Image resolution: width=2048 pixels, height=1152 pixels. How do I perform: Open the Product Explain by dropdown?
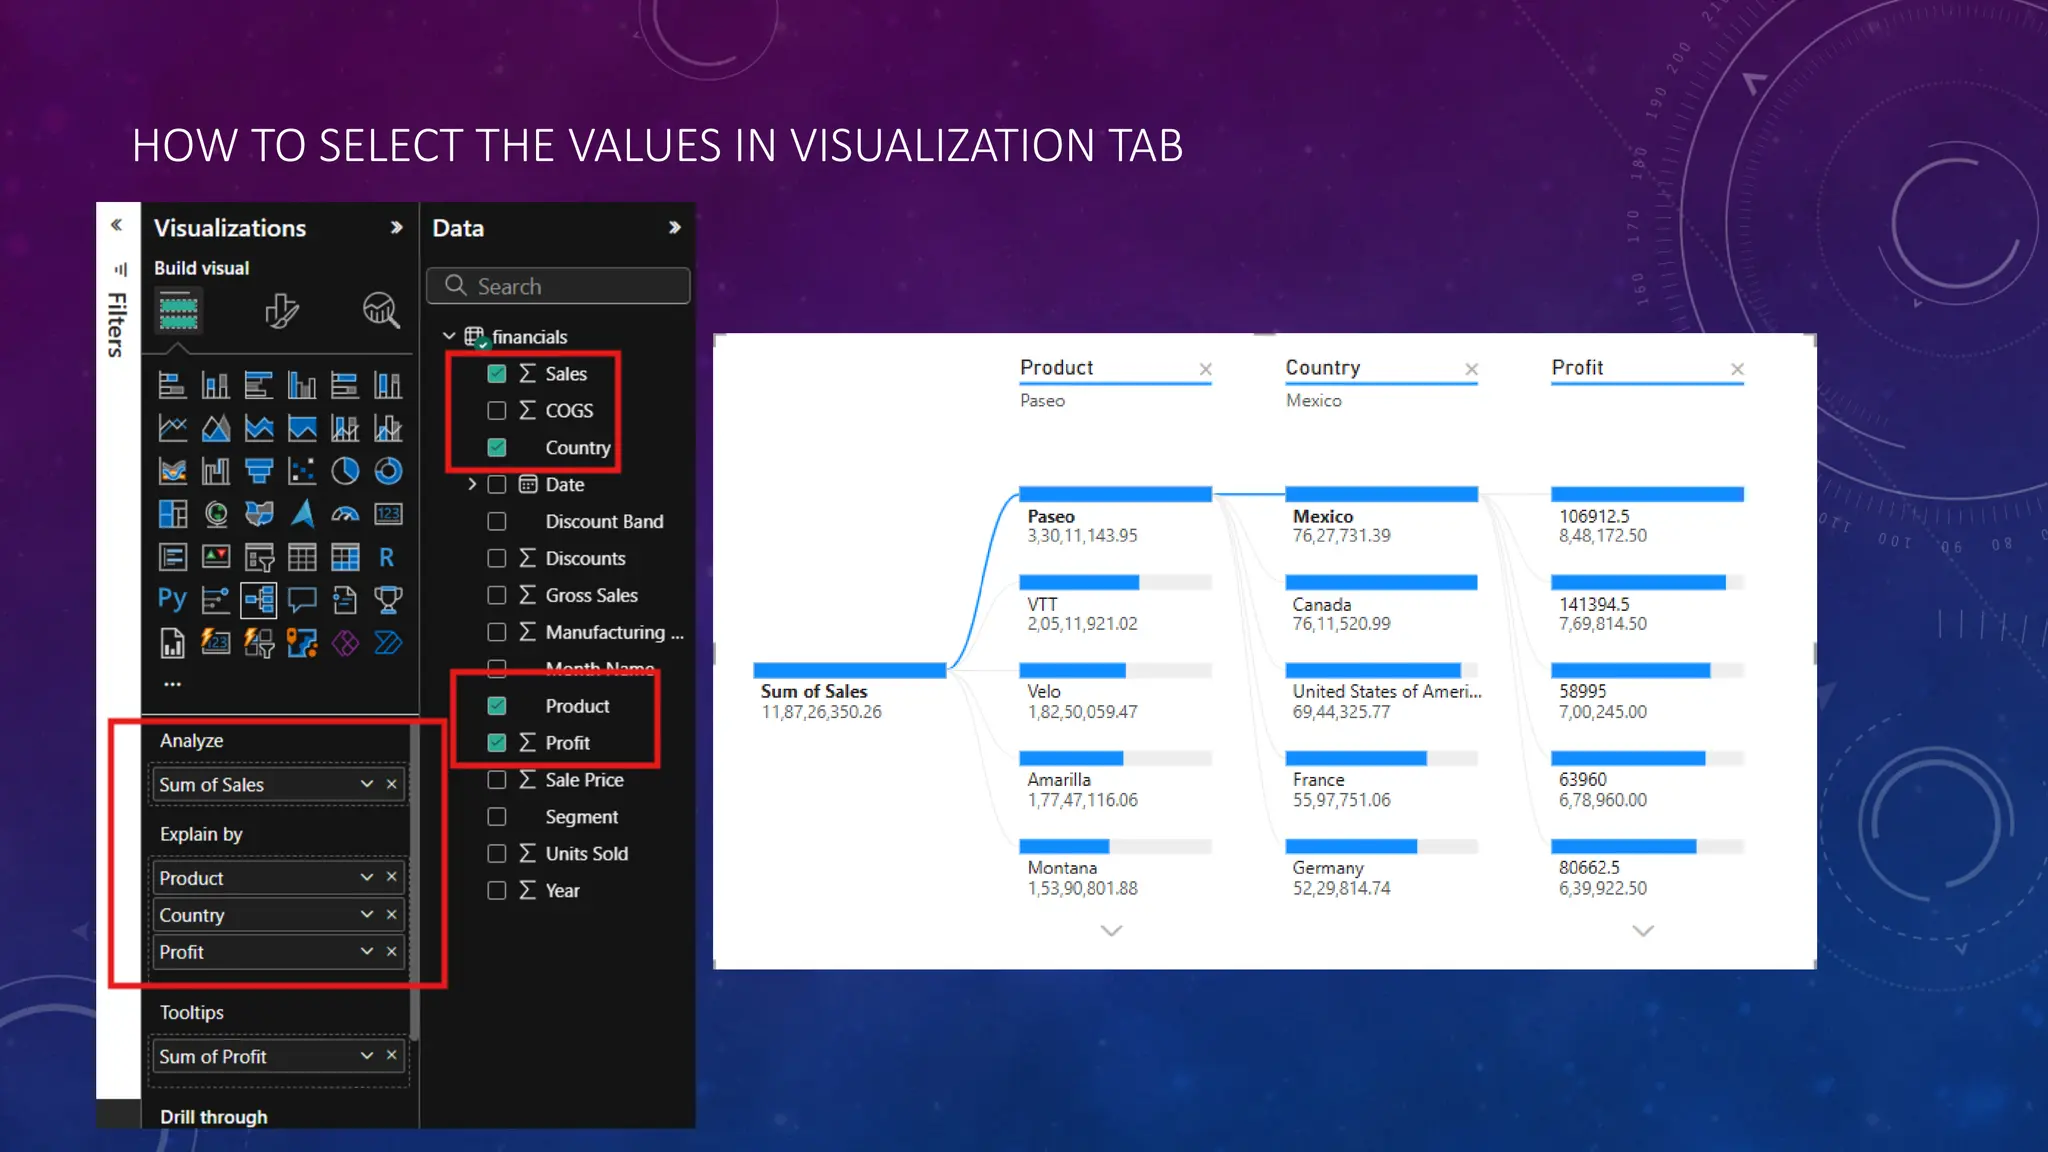coord(367,878)
